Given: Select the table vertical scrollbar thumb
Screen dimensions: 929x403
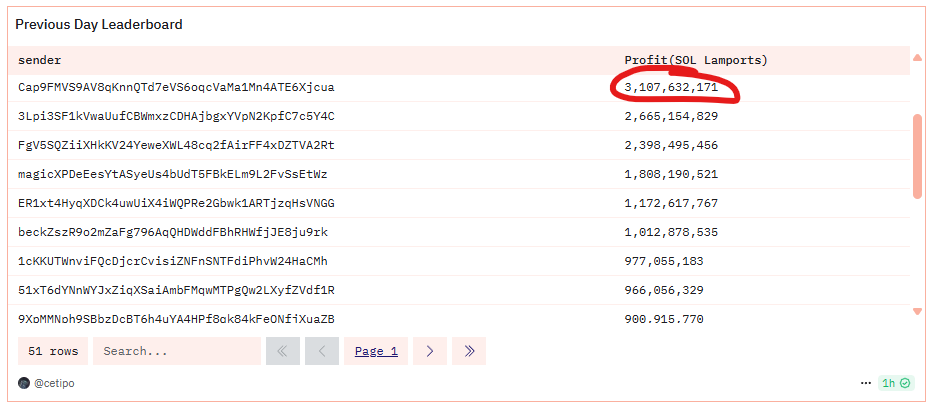Looking at the screenshot, I should coord(917,156).
